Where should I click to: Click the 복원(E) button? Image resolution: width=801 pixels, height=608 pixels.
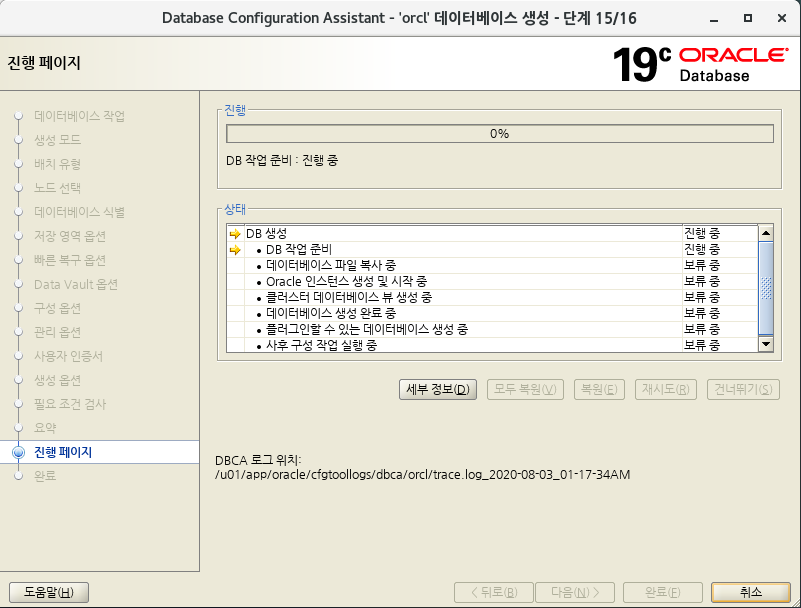click(x=599, y=390)
